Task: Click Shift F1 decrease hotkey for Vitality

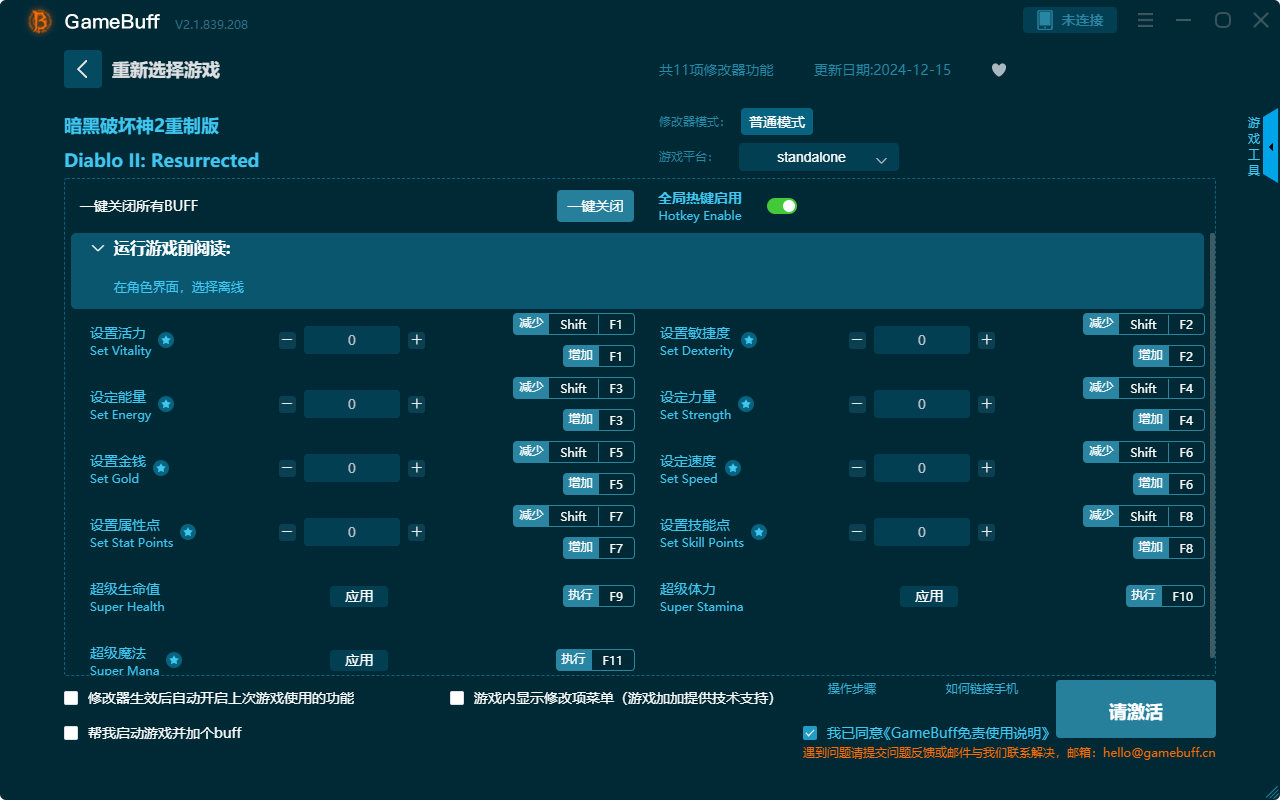Action: (574, 324)
